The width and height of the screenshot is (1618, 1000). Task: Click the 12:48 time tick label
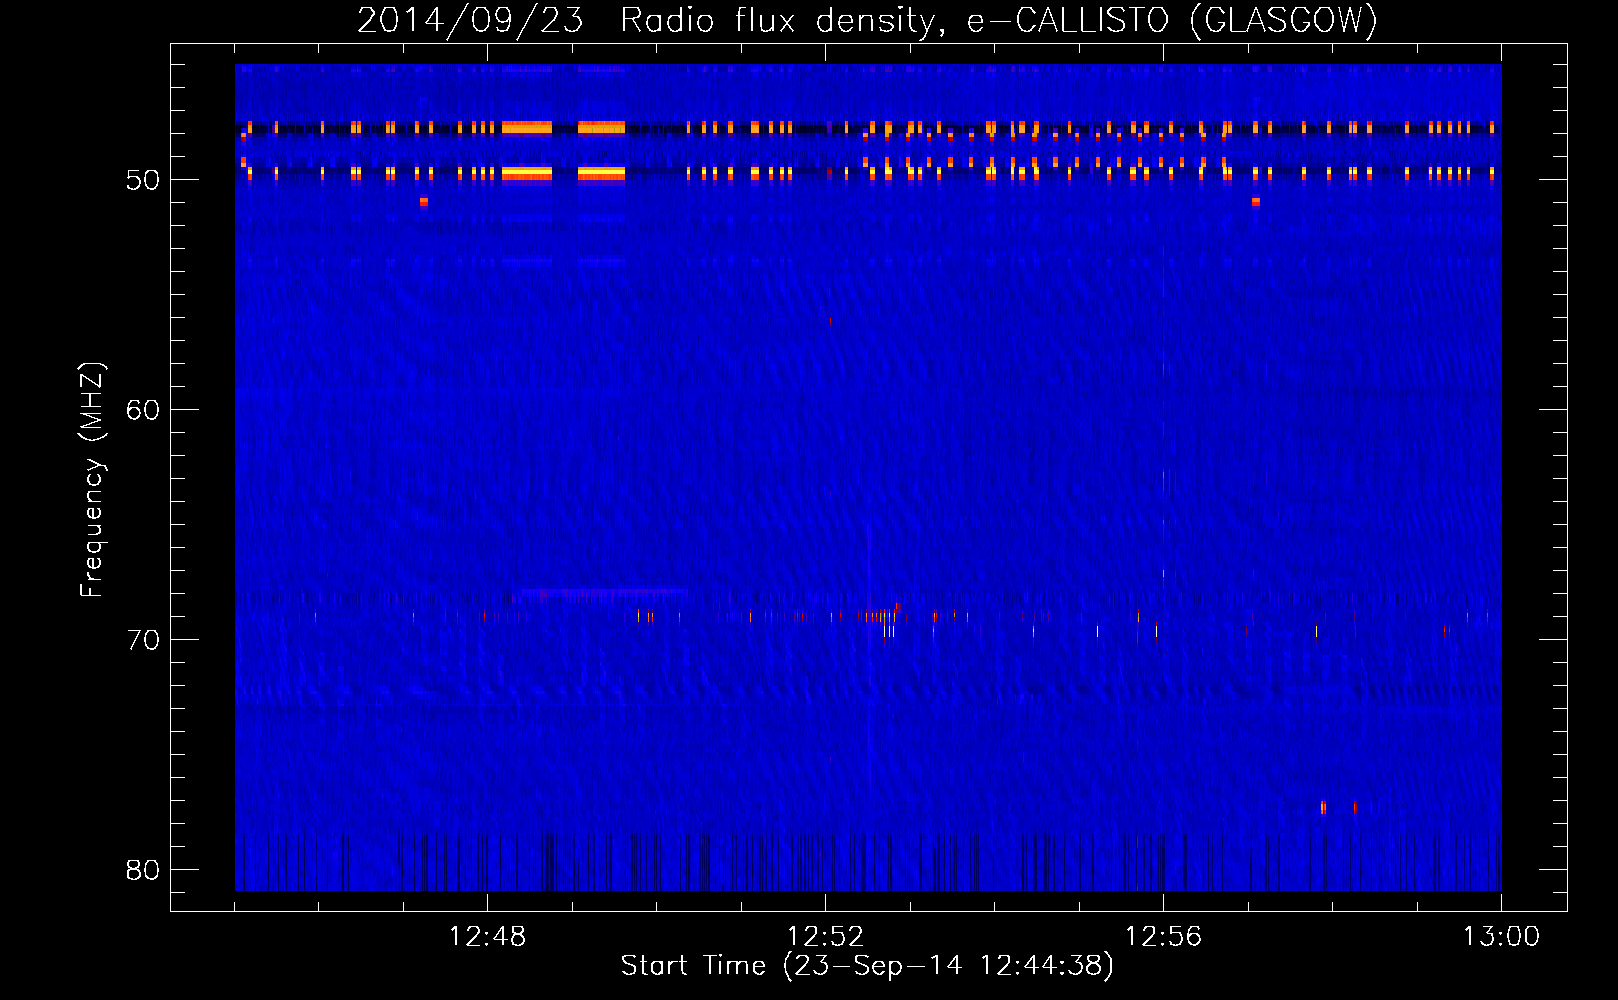point(487,937)
